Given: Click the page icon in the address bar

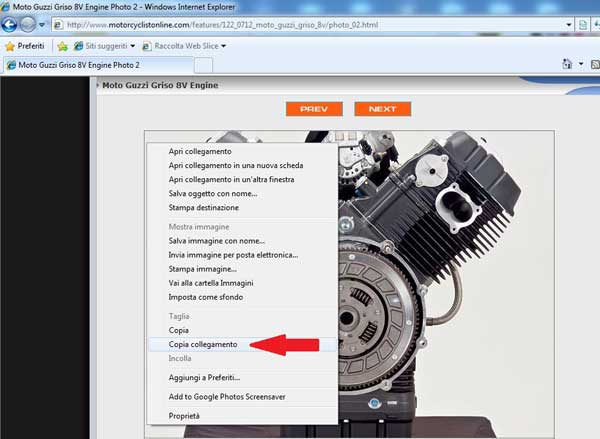Looking at the screenshot, I should tap(58, 25).
